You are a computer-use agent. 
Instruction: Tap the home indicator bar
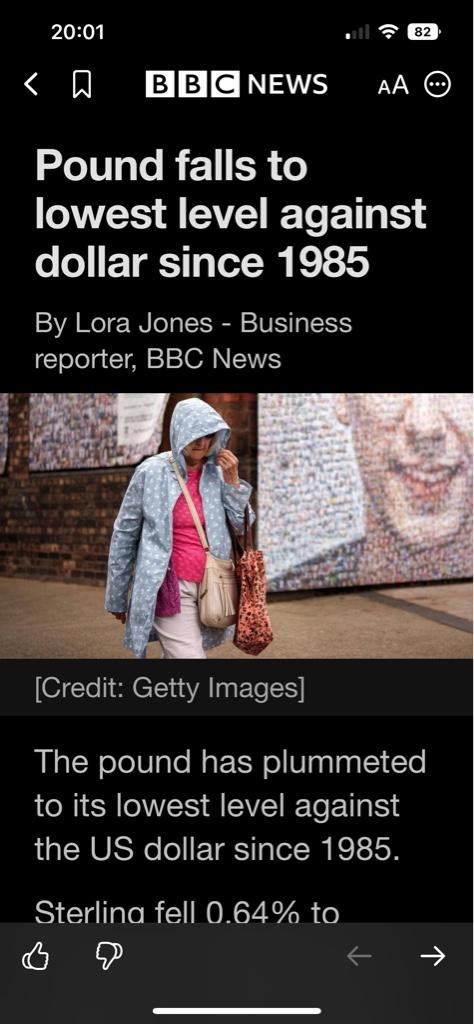[237, 1011]
